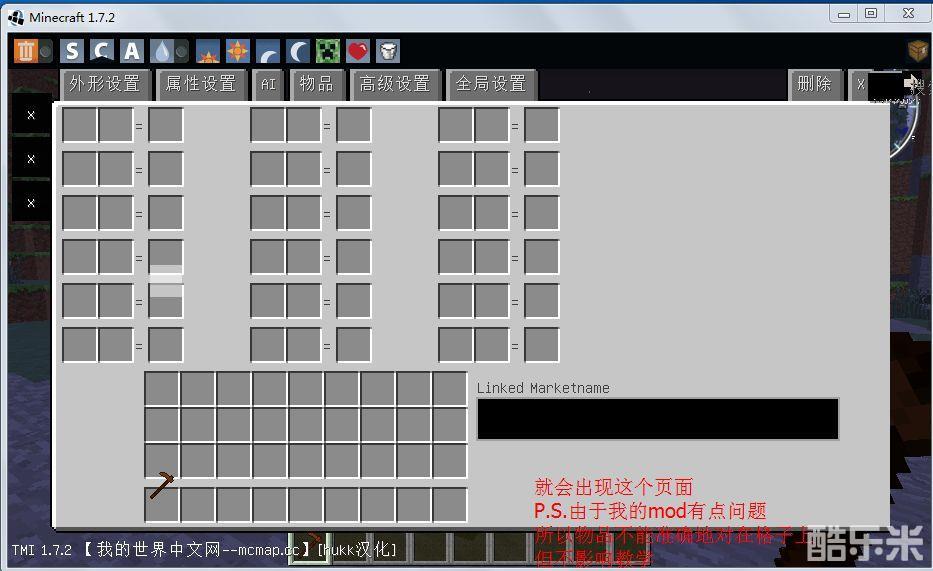
Task: Click the milk bucket icon
Action: 387,51
